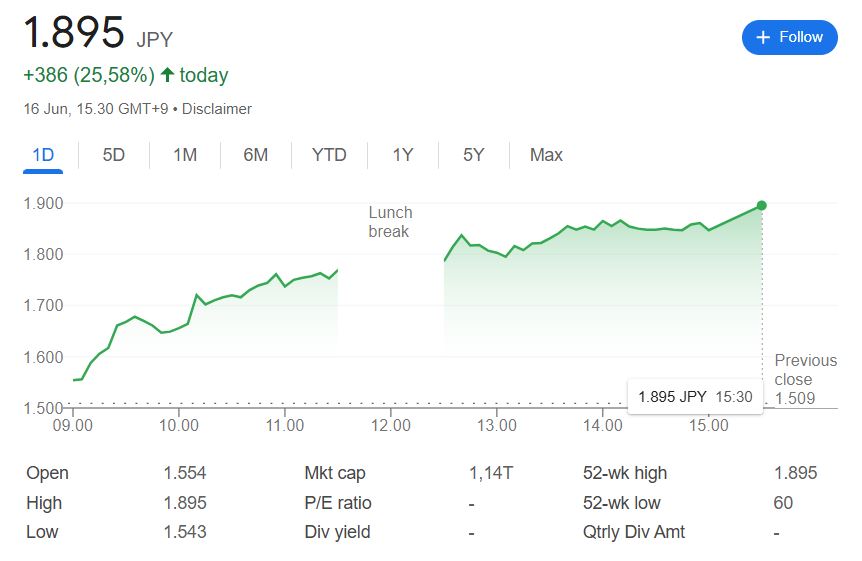
Task: Click the Follow button
Action: (x=789, y=37)
